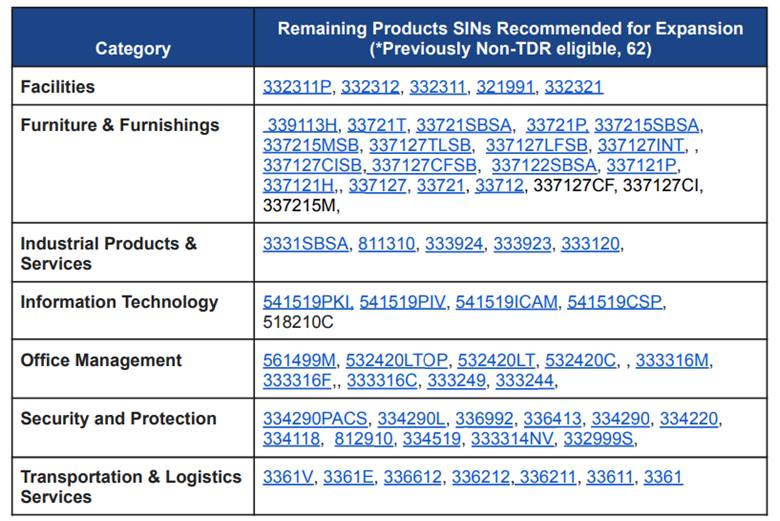Click the Category column header
The height and width of the screenshot is (521, 780).
coord(133,48)
